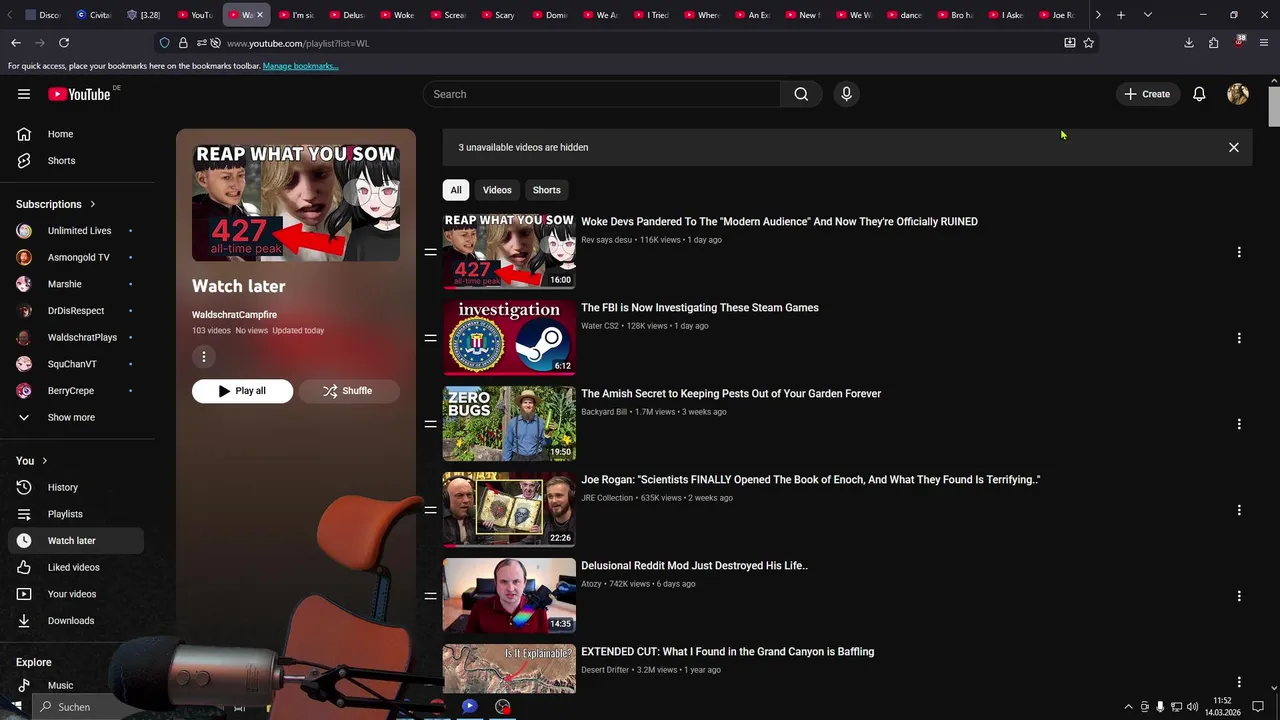Reload the page in the browser
This screenshot has height=720, width=1280.
click(x=64, y=43)
